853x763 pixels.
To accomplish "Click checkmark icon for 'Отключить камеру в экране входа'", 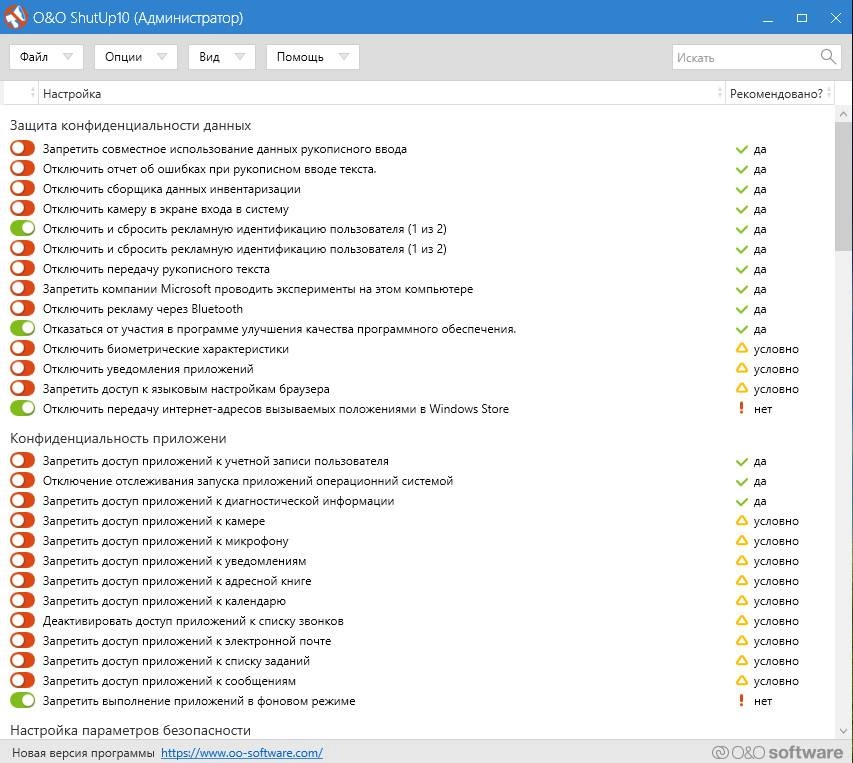I will [x=741, y=209].
